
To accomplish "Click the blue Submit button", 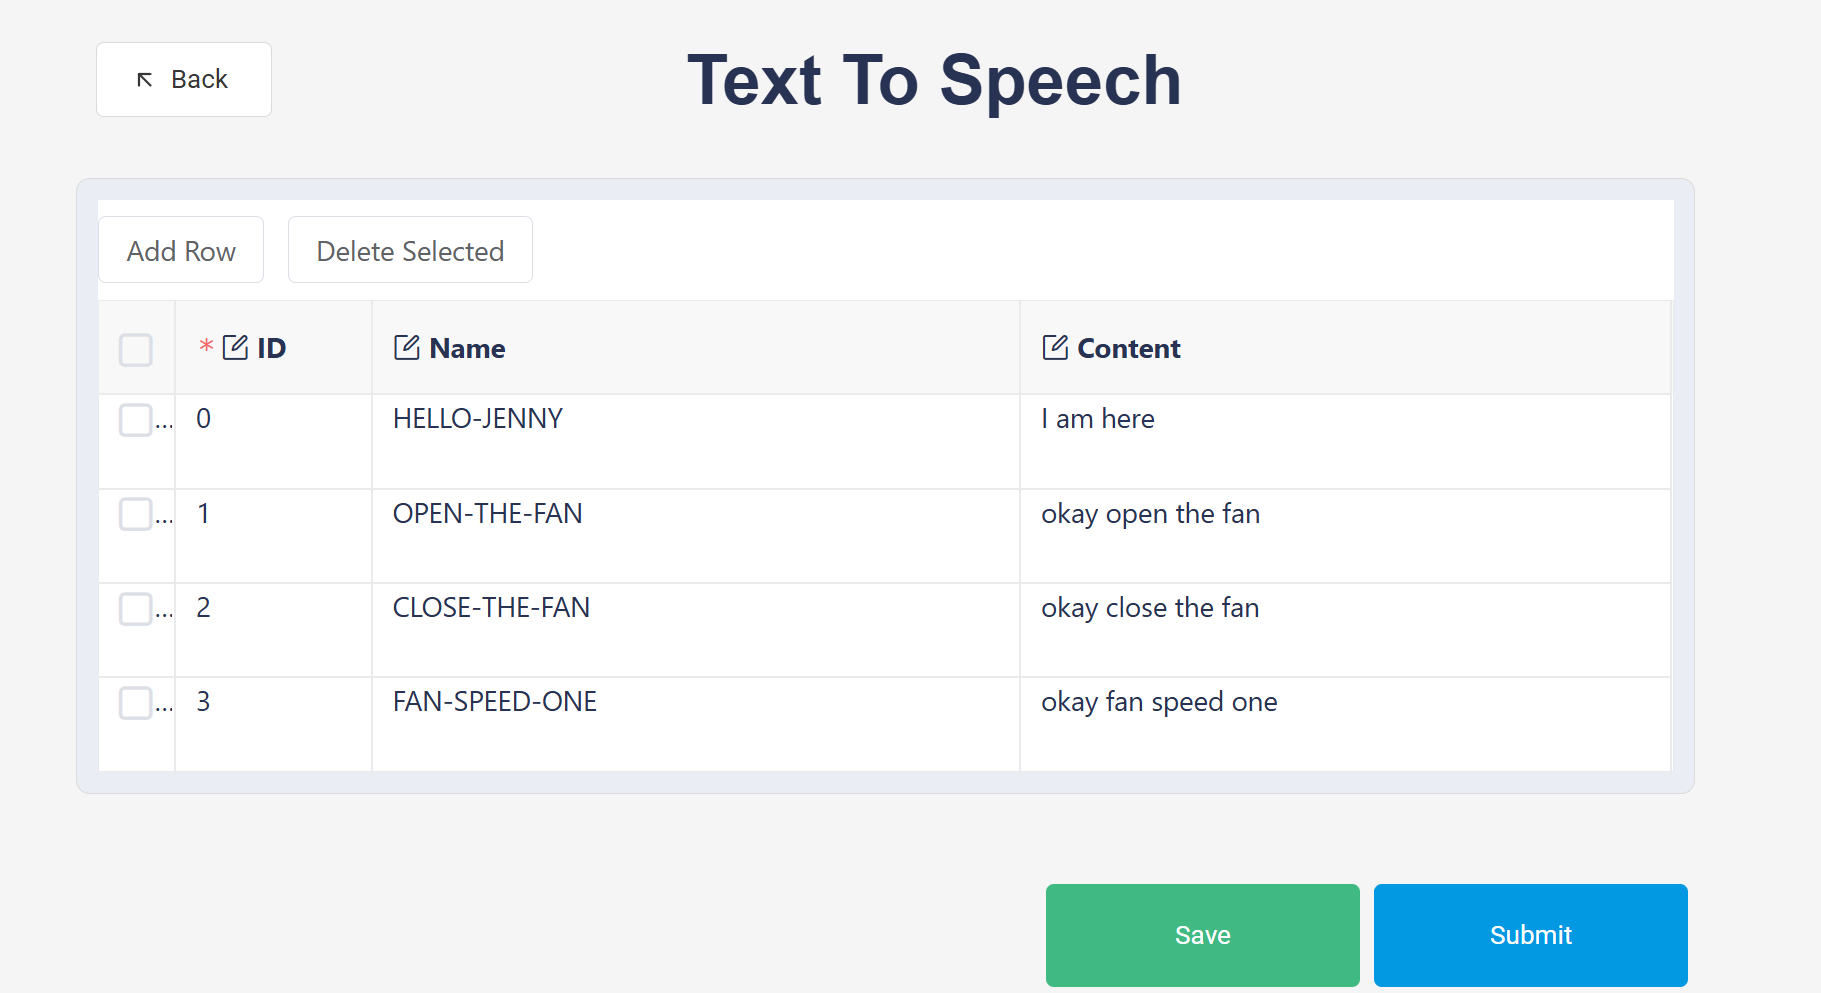I will [1530, 935].
